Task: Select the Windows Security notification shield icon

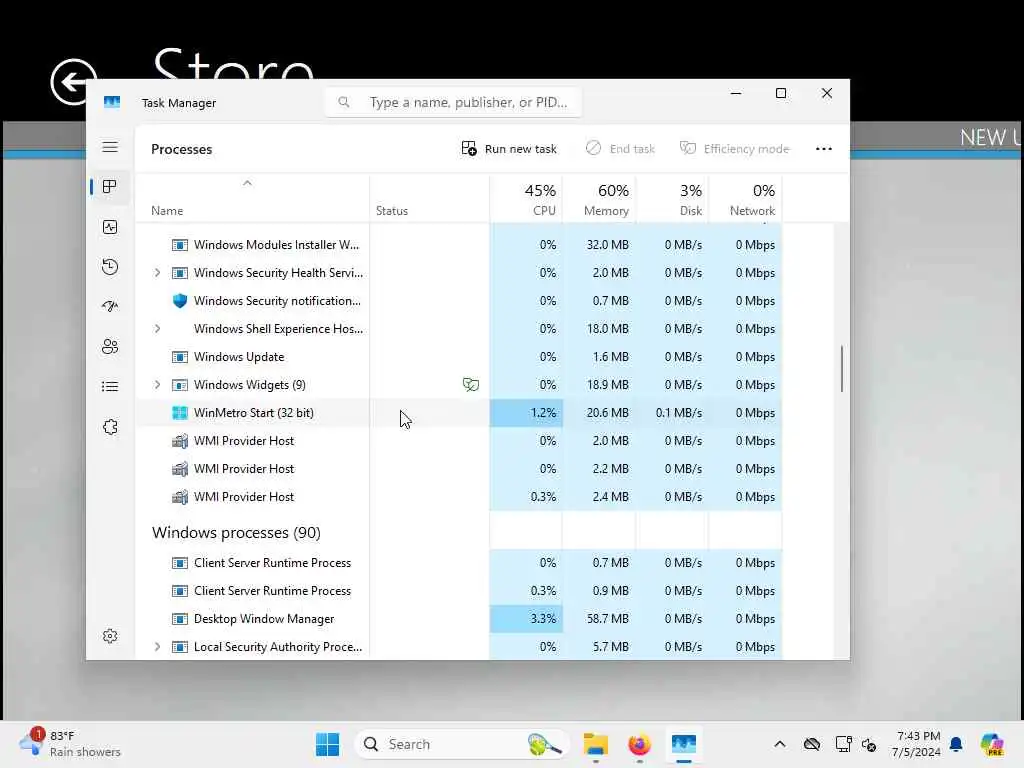Action: coord(180,301)
